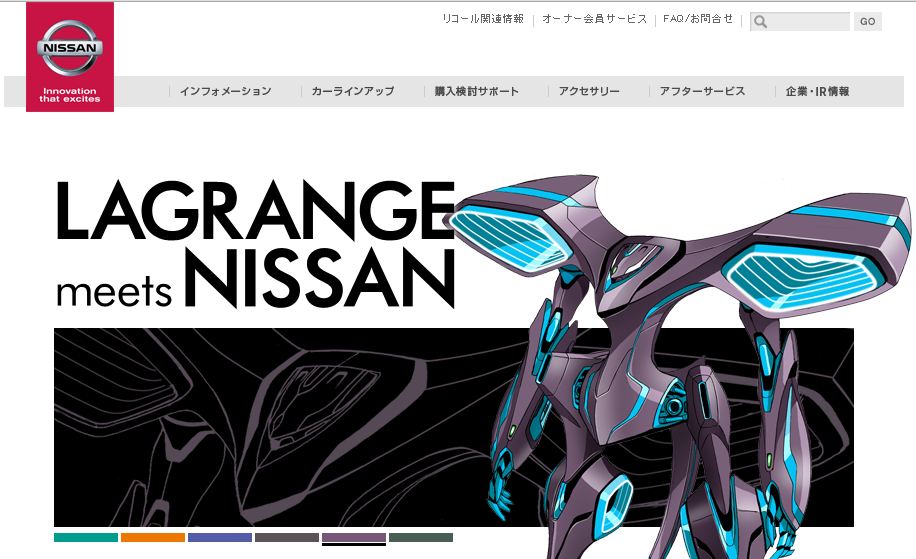The image size is (916, 559).
Task: Open the アフターサービス menu
Action: click(x=702, y=91)
